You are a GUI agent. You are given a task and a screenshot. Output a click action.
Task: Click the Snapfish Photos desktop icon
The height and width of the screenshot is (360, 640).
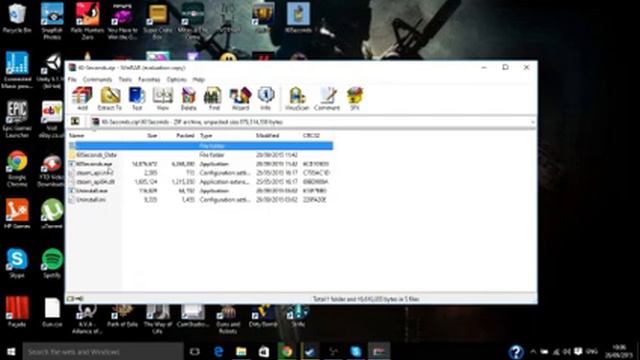point(52,21)
